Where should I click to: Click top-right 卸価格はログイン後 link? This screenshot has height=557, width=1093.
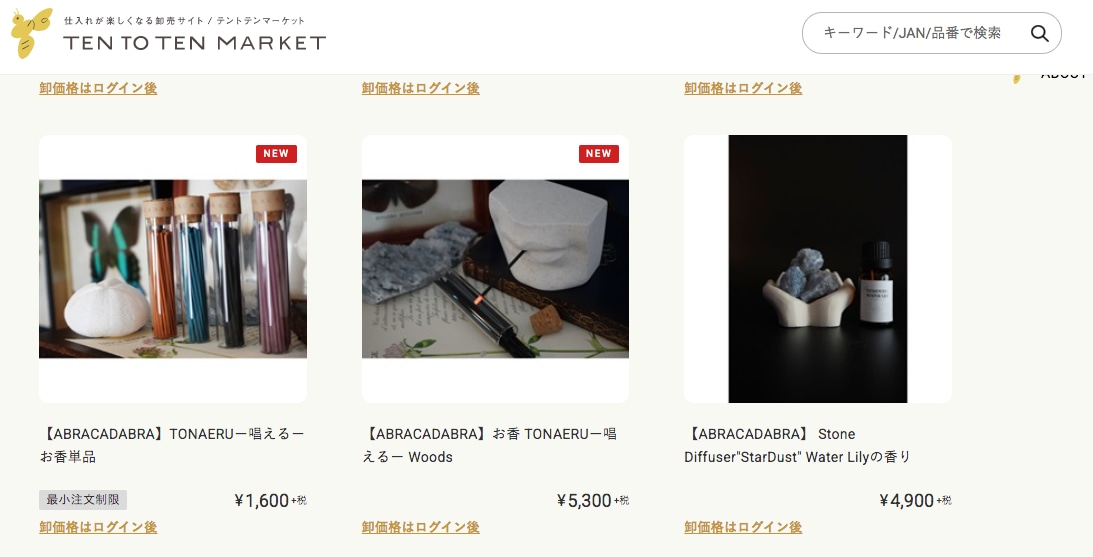point(743,88)
